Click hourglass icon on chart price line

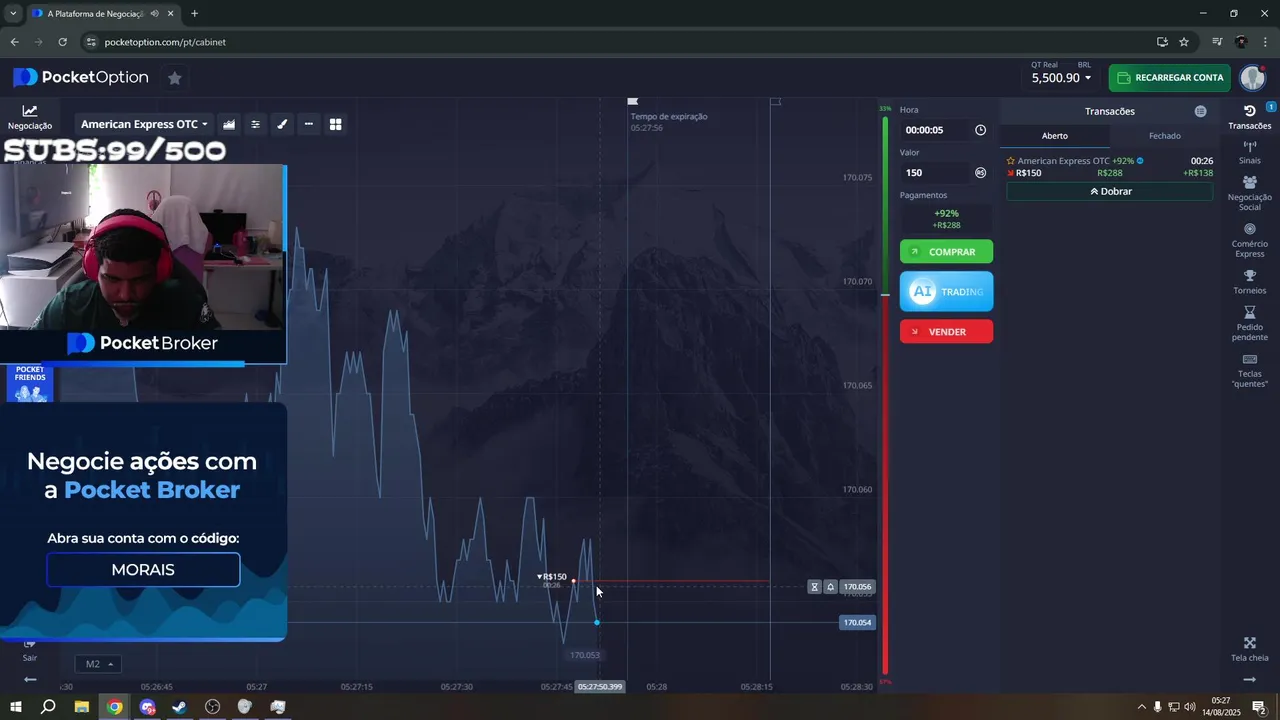click(814, 587)
